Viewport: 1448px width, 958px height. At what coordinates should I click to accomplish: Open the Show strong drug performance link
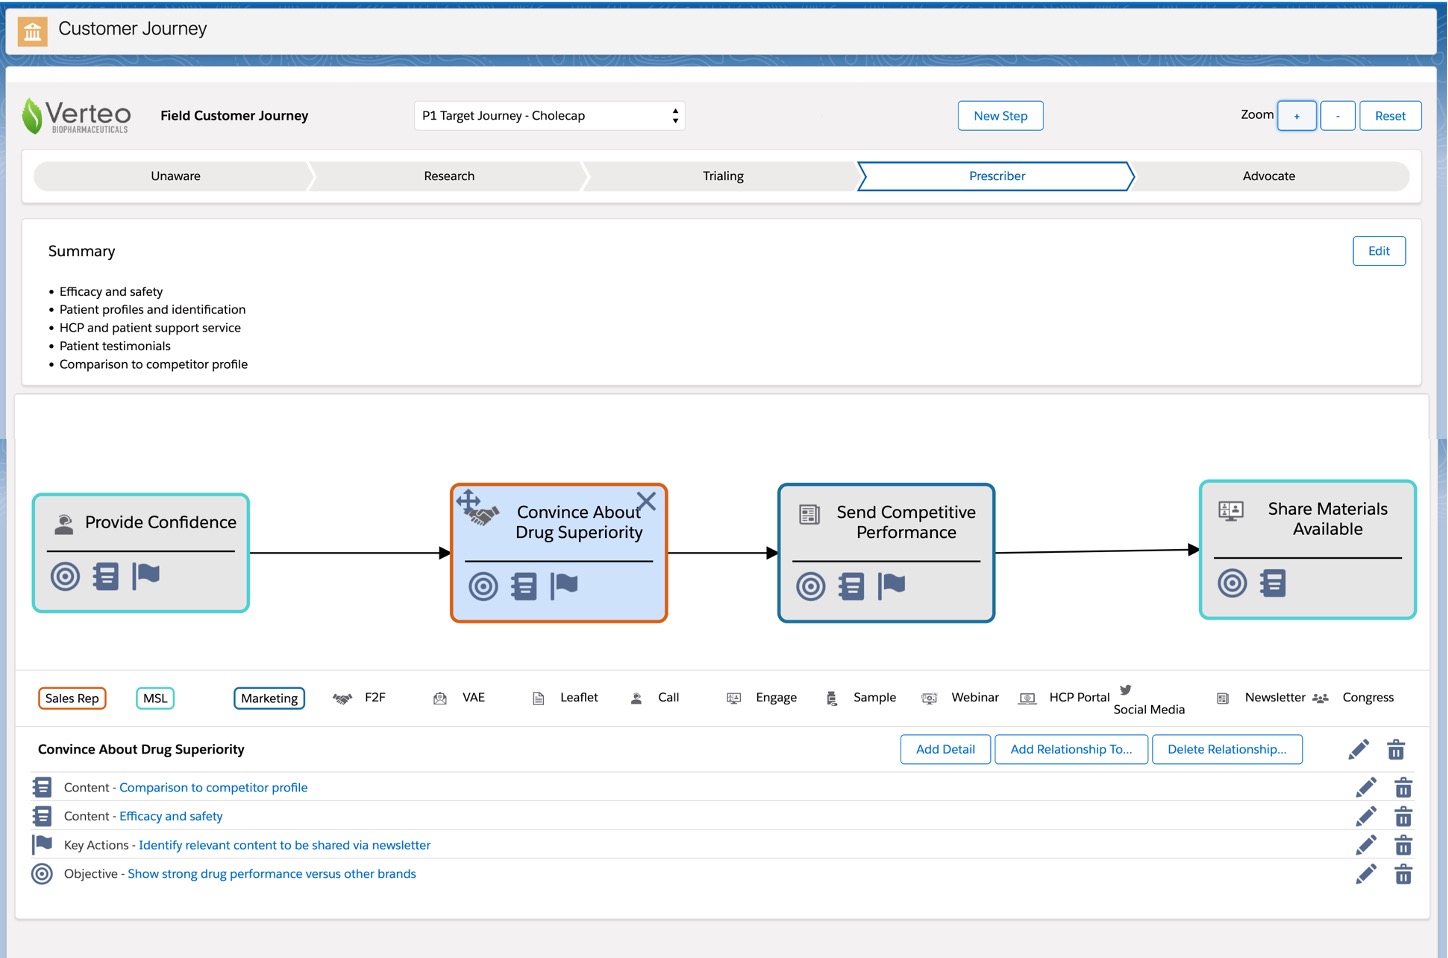pos(271,874)
